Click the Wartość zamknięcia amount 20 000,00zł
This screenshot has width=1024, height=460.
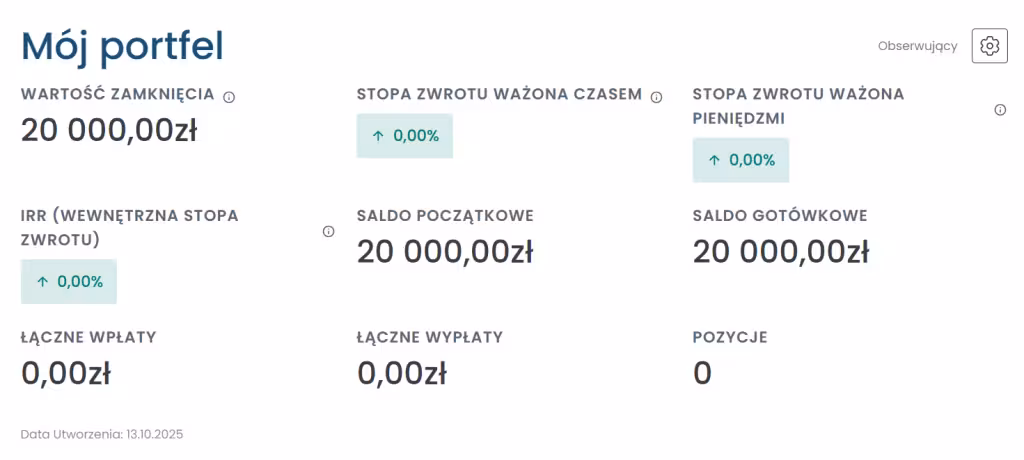[x=109, y=130]
